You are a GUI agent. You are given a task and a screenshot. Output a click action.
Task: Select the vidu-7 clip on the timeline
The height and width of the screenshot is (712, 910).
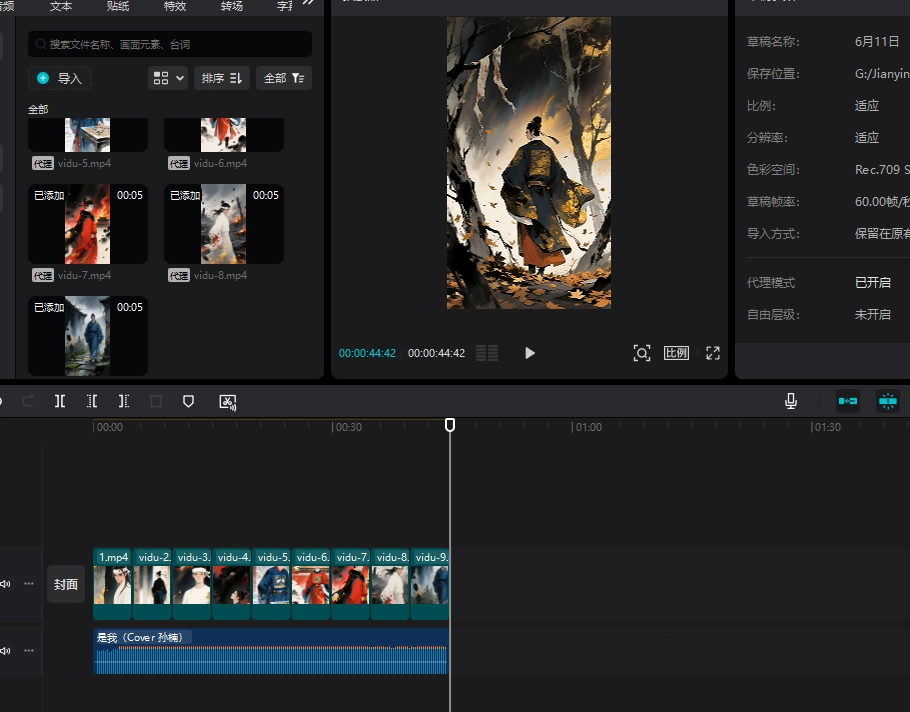click(350, 584)
